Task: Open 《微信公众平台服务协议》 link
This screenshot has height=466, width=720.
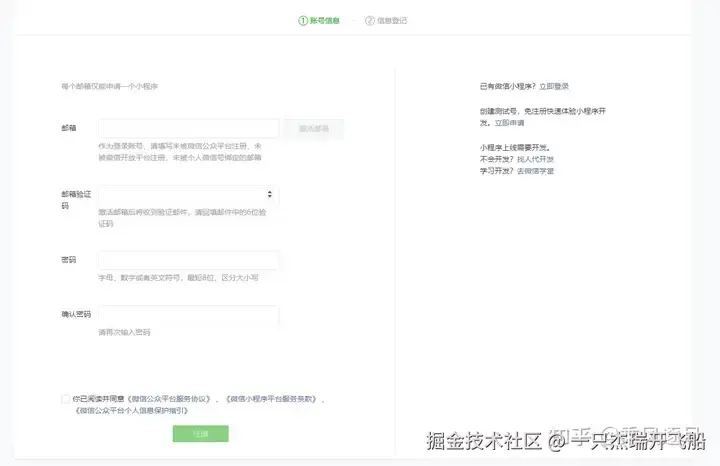Action: coord(169,399)
